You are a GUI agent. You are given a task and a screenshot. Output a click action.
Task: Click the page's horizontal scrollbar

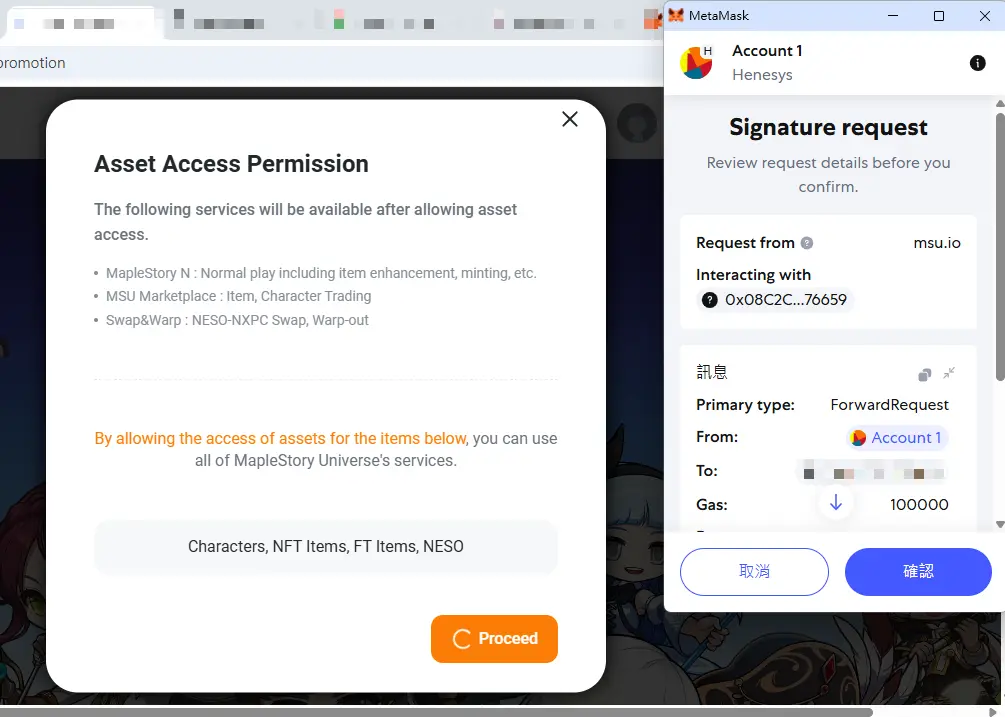click(x=436, y=712)
